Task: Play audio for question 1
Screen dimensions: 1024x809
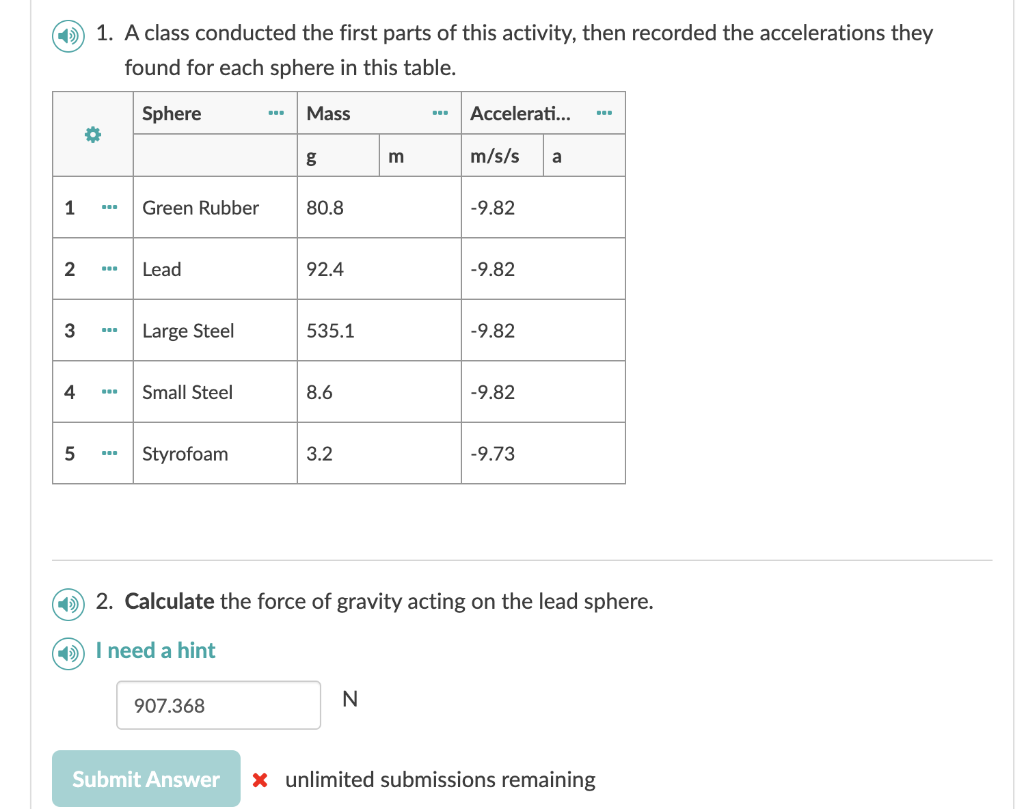Action: click(67, 33)
